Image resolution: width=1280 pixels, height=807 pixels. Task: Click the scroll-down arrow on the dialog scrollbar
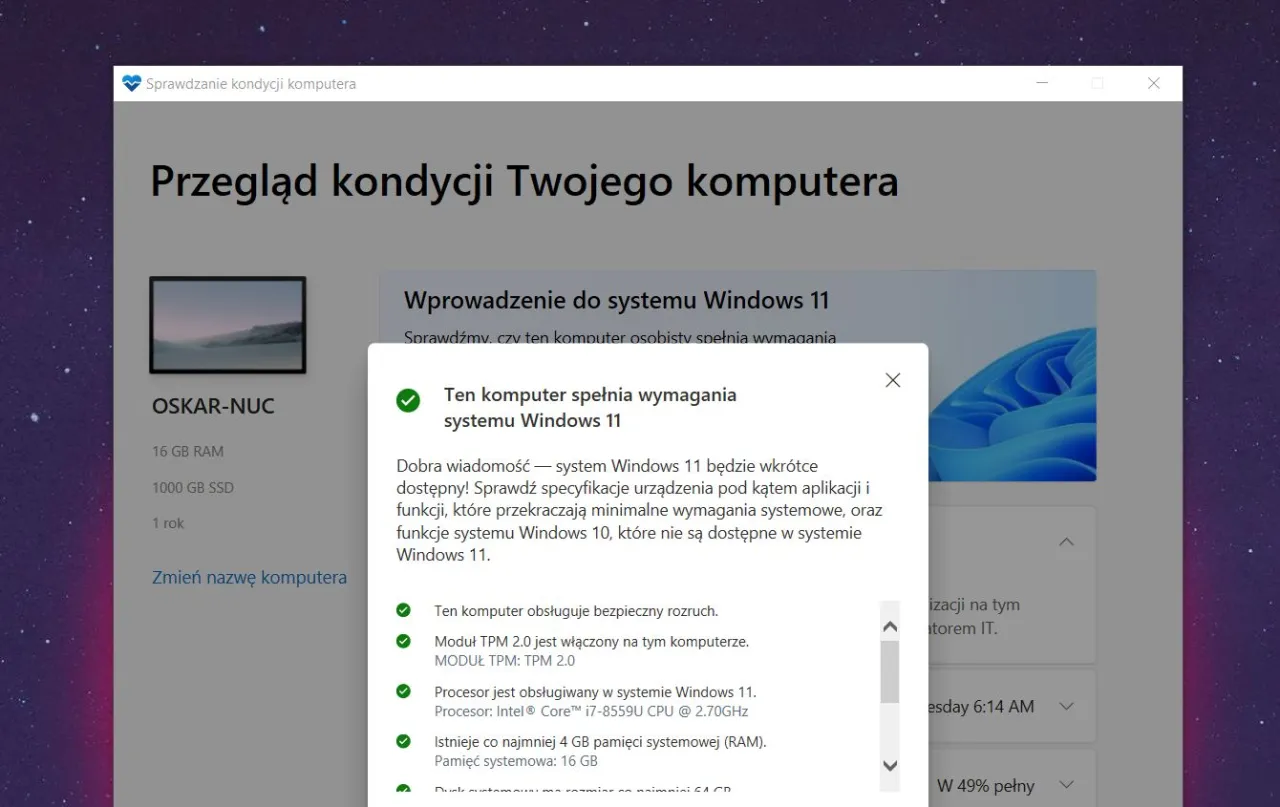click(x=889, y=765)
